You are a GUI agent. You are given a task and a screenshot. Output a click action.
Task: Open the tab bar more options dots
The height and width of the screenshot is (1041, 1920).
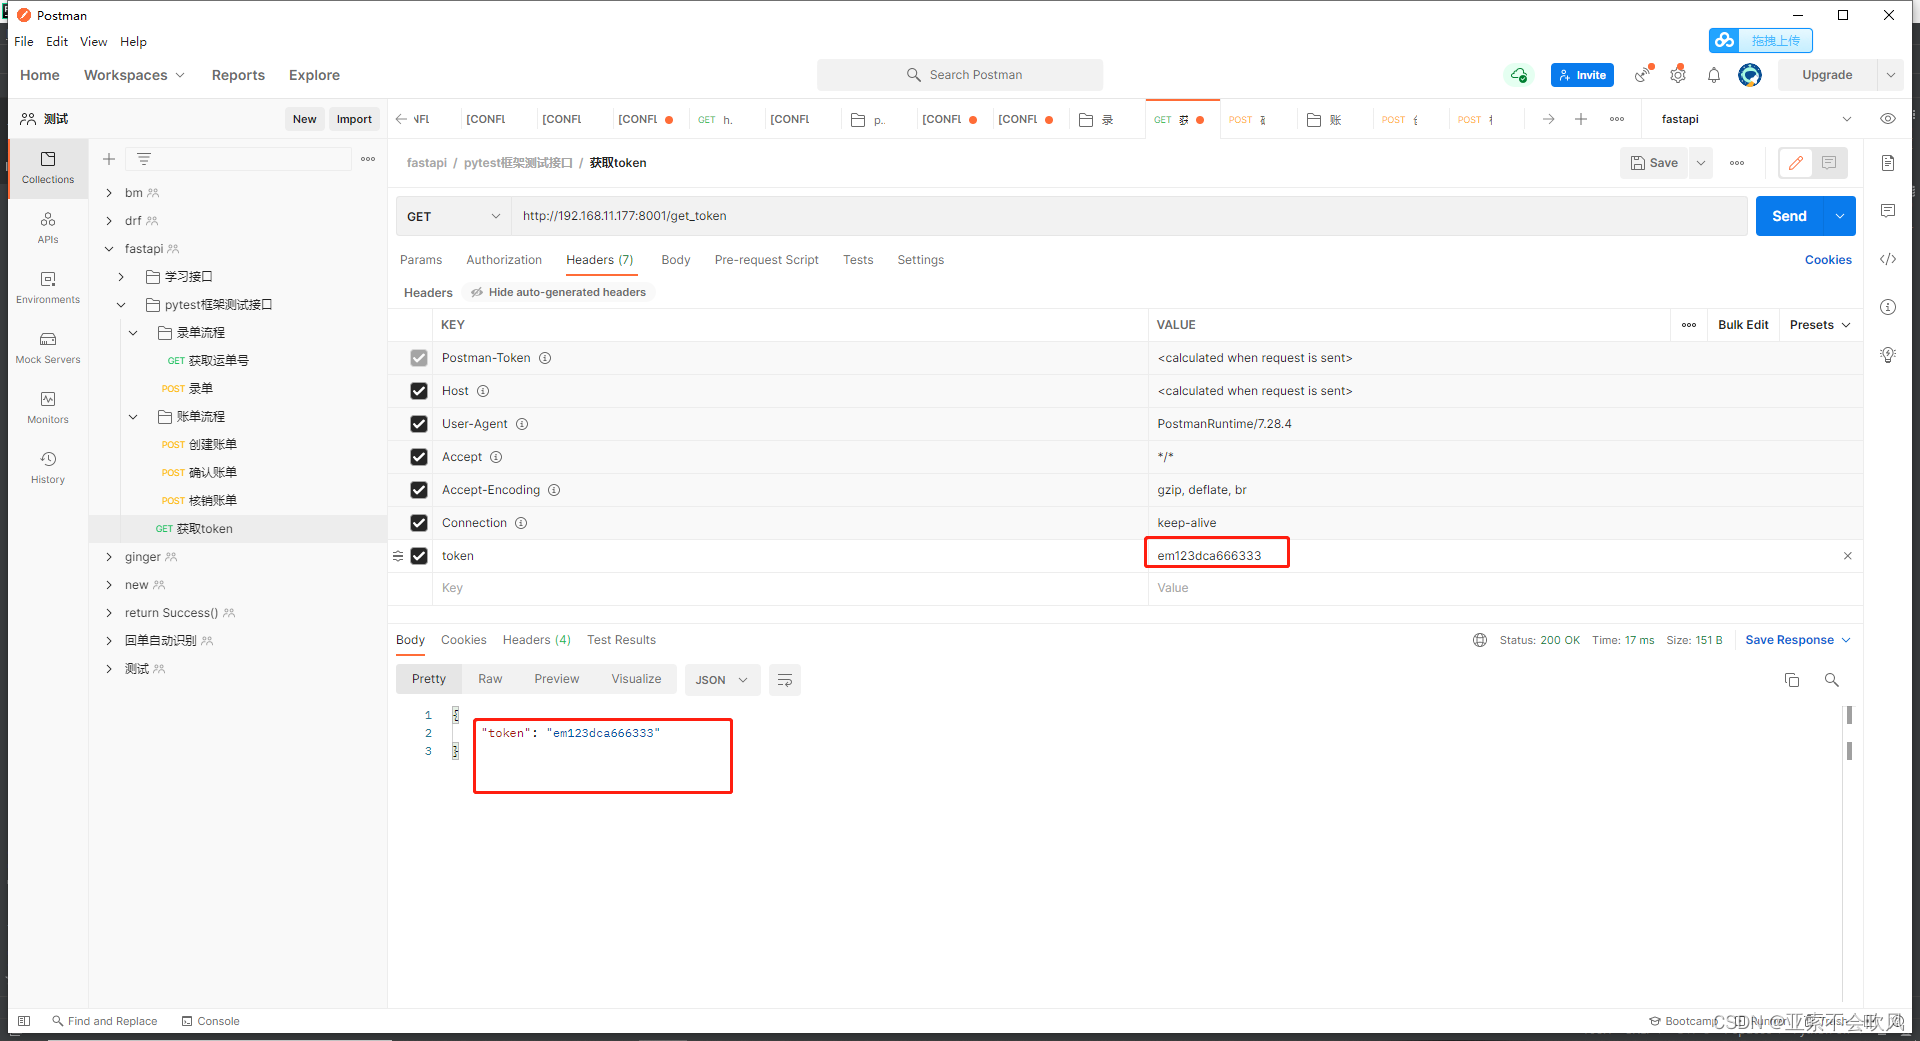1617,119
